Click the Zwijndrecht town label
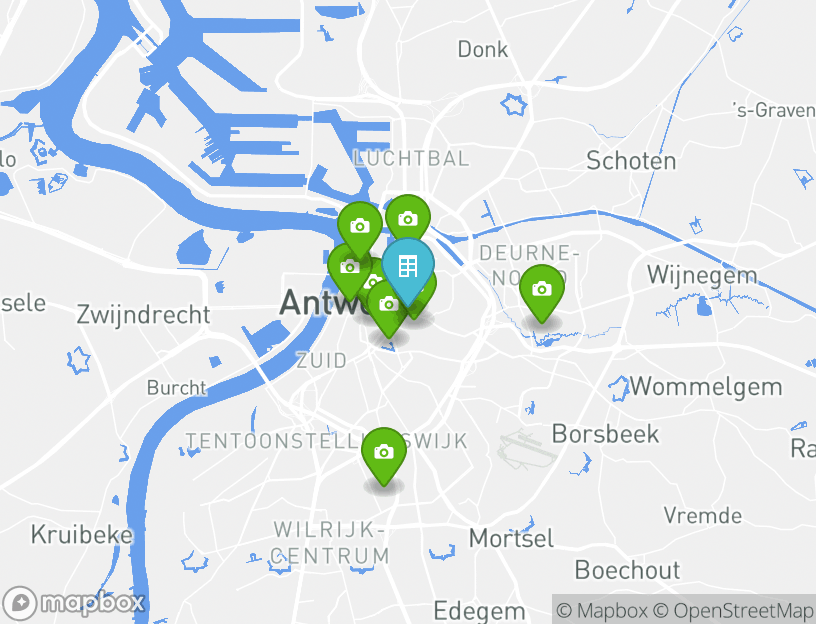Viewport: 816px width, 624px height. coord(143,315)
